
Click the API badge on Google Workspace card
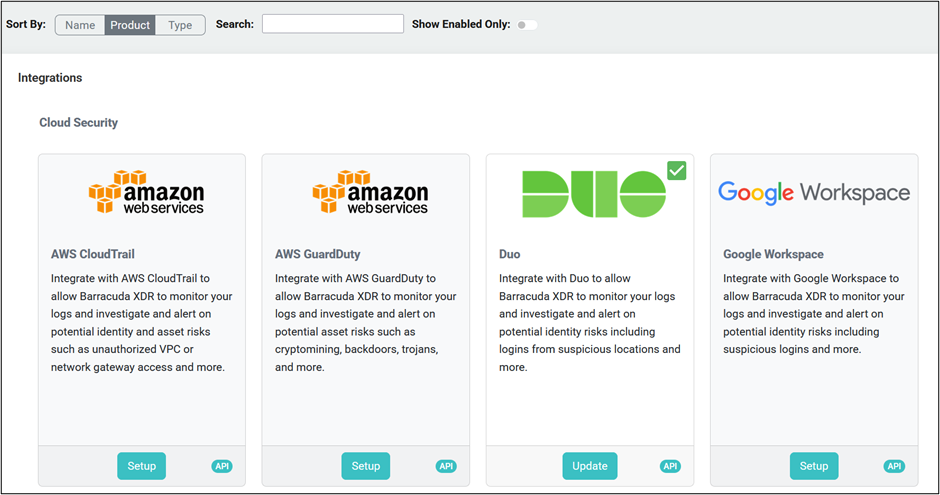[x=894, y=466]
